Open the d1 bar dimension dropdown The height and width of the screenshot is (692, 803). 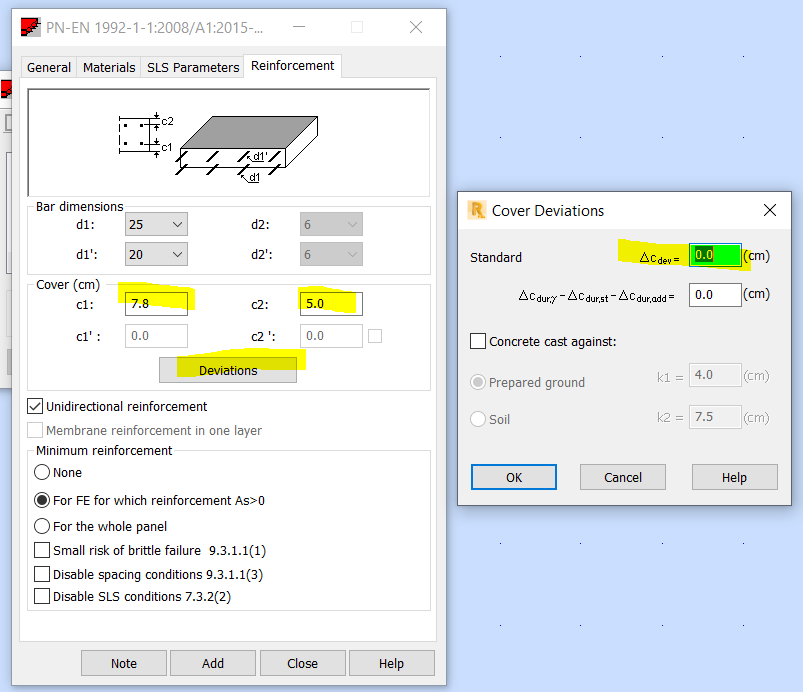[176, 224]
